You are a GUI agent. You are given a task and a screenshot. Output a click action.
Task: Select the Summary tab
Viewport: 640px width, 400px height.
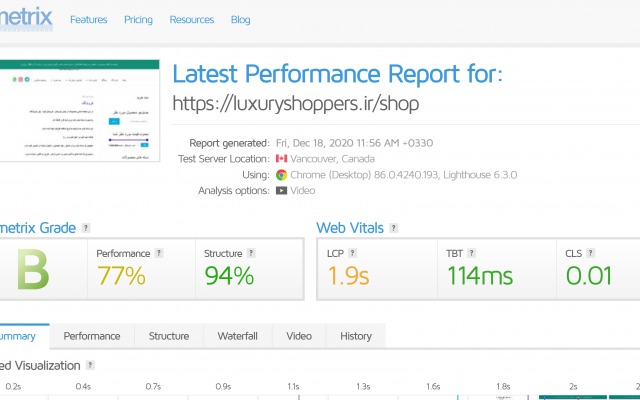pos(24,336)
